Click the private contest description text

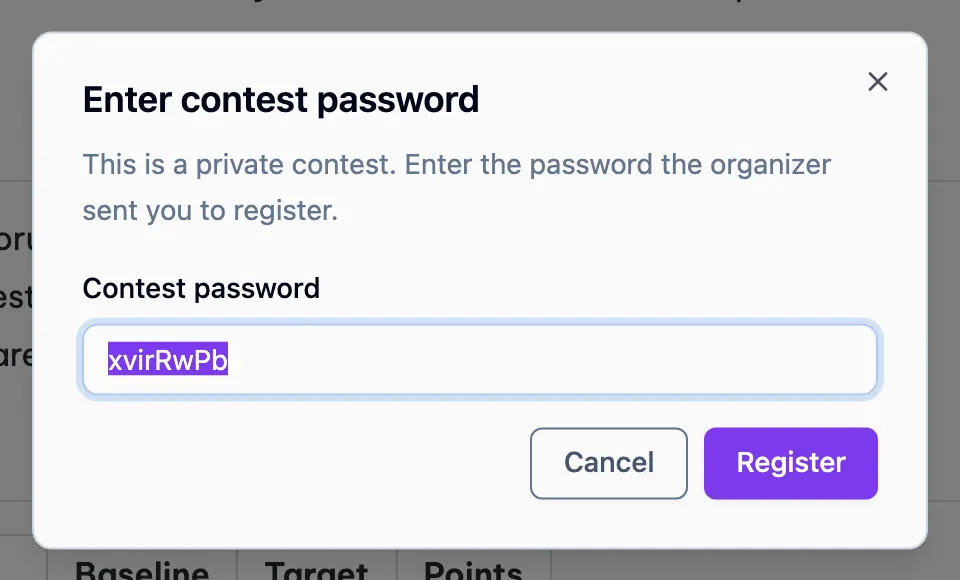point(457,187)
